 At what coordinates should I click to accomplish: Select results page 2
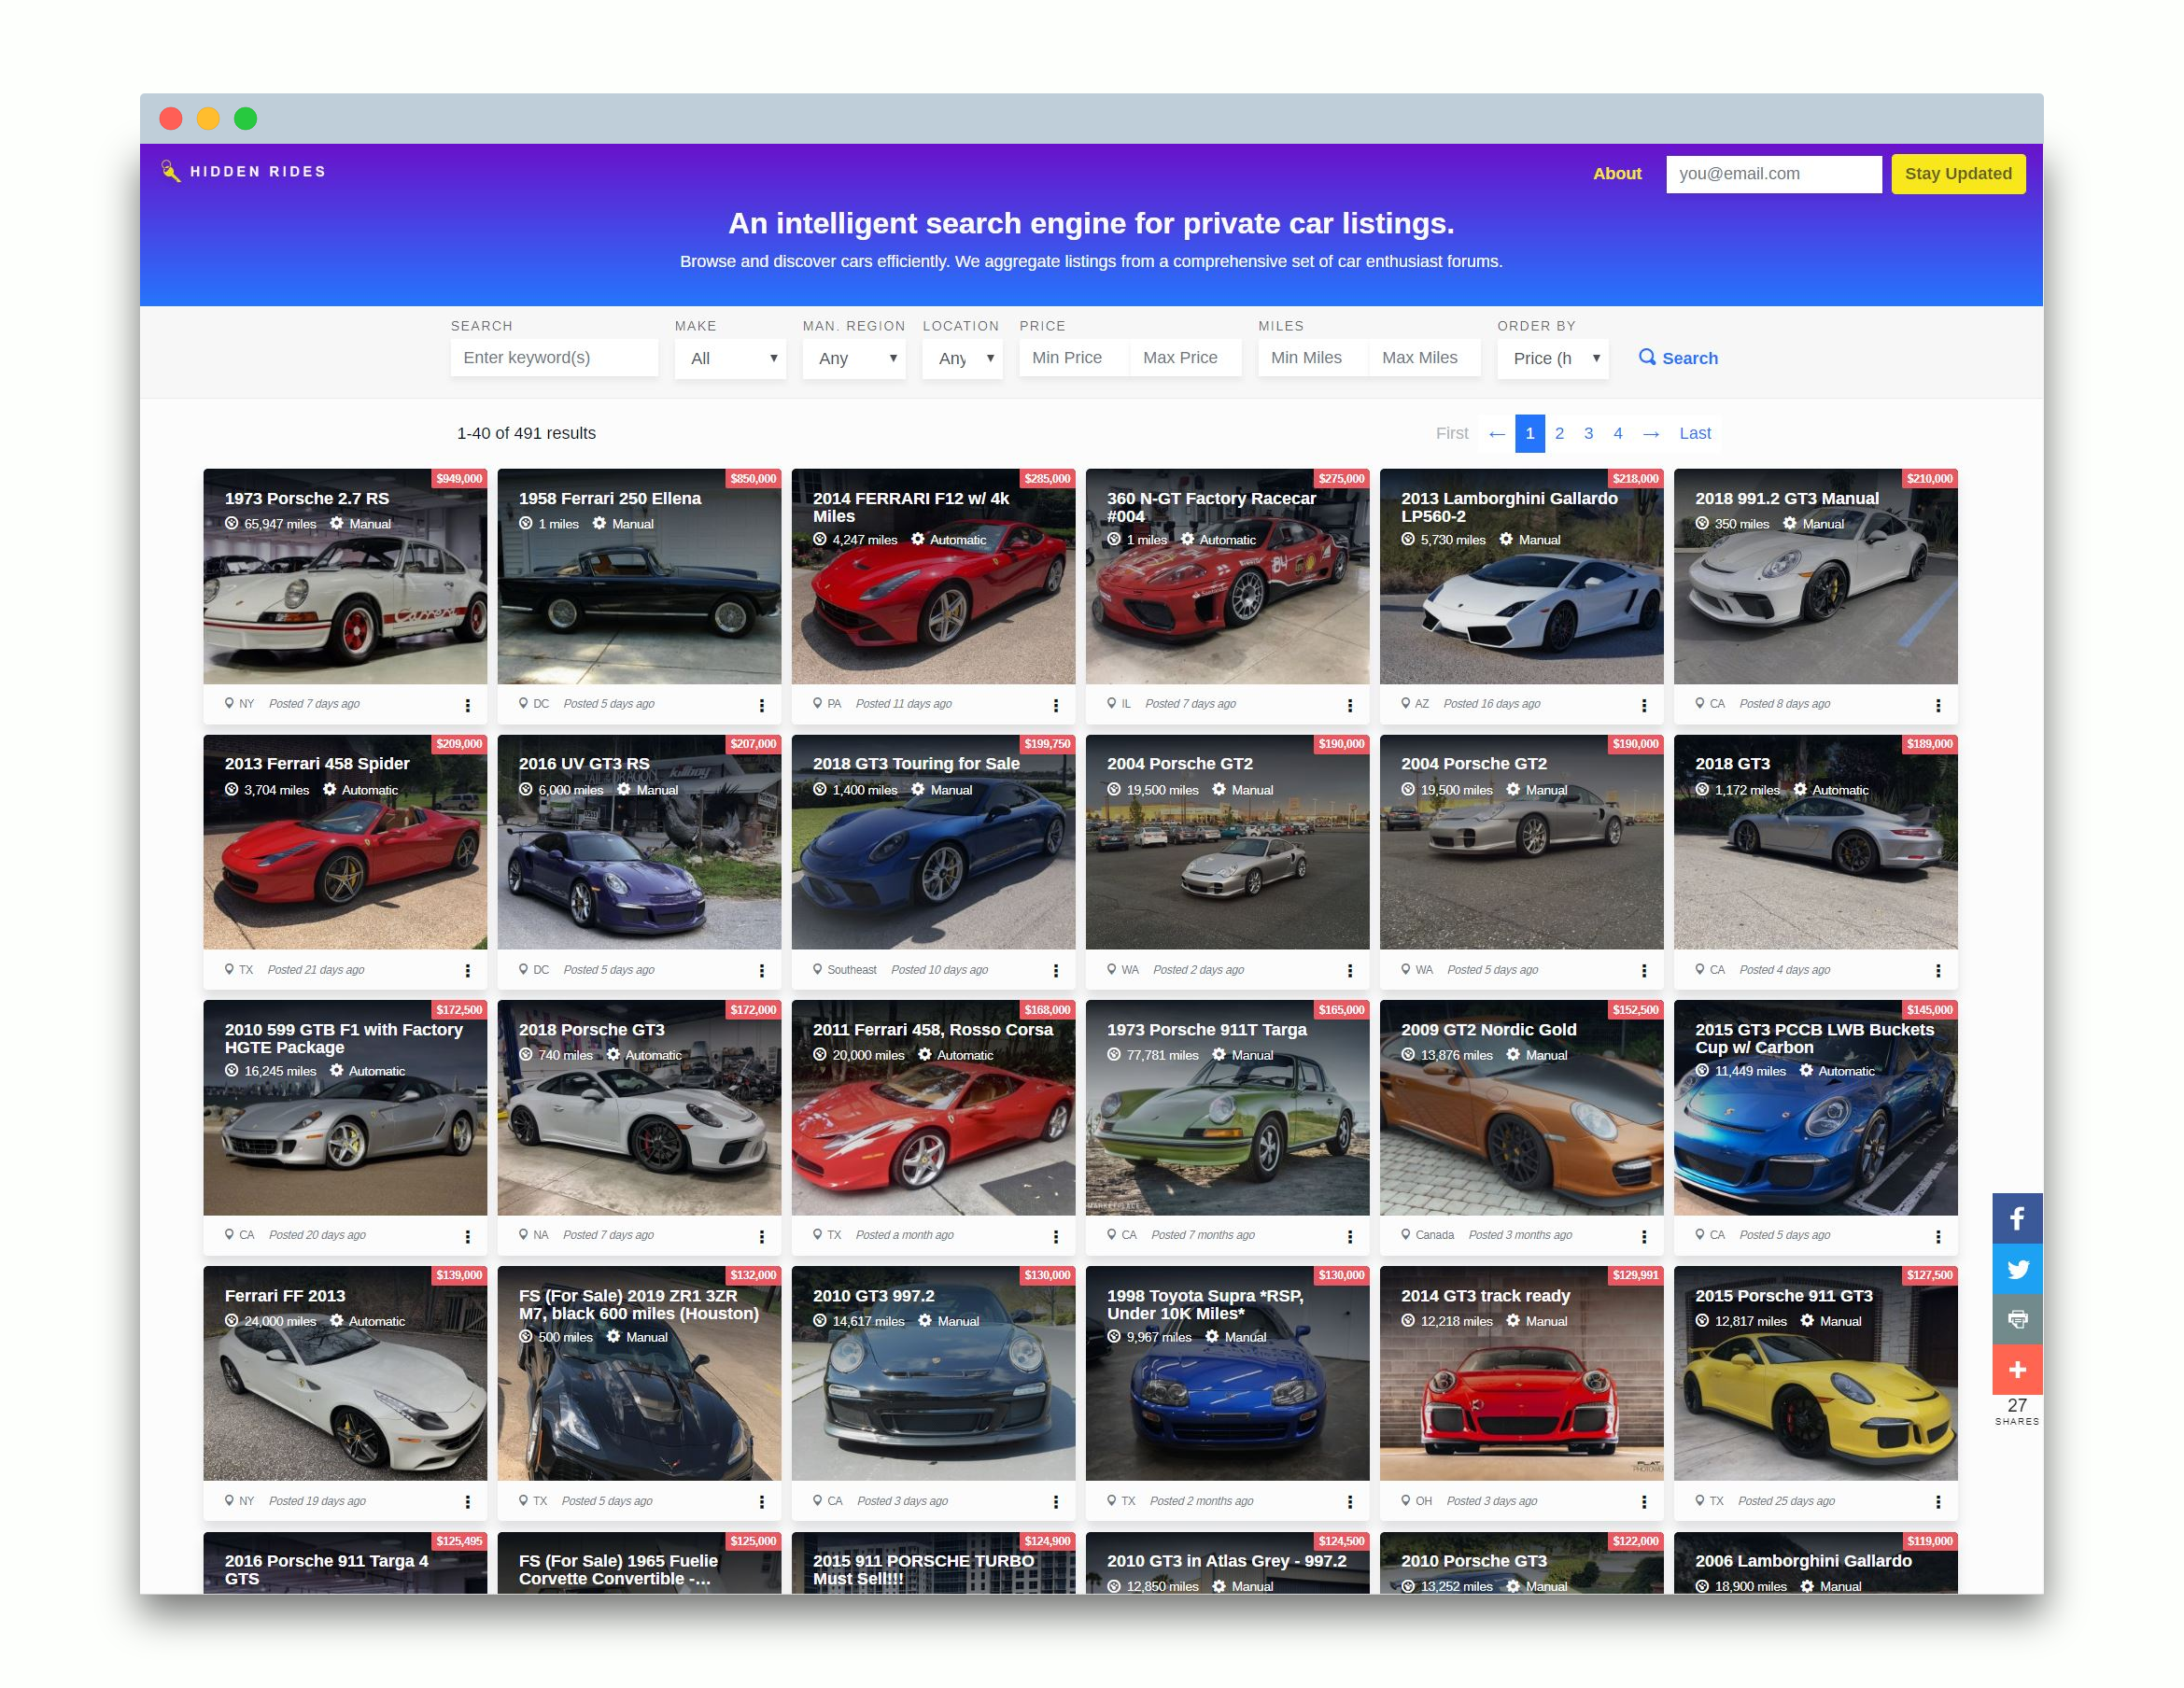(1558, 433)
